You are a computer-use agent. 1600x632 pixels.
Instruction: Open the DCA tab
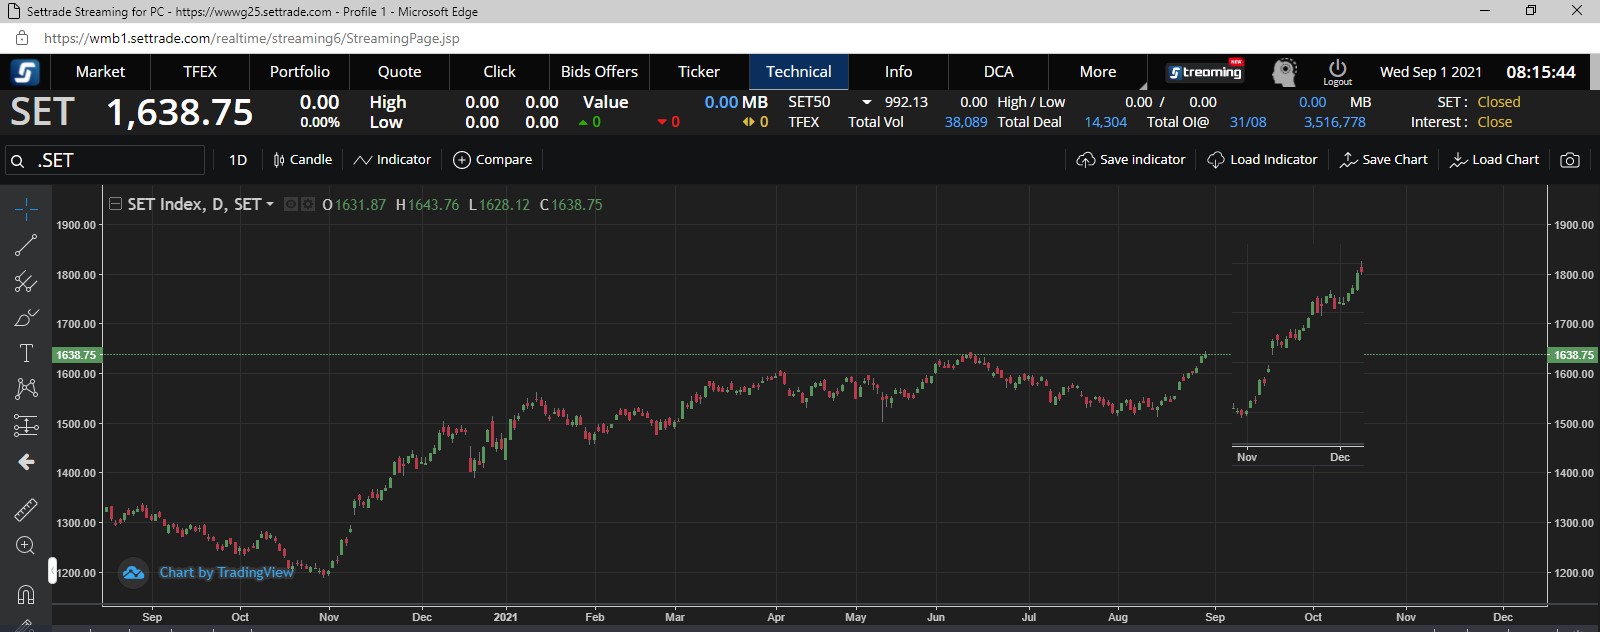tap(999, 72)
